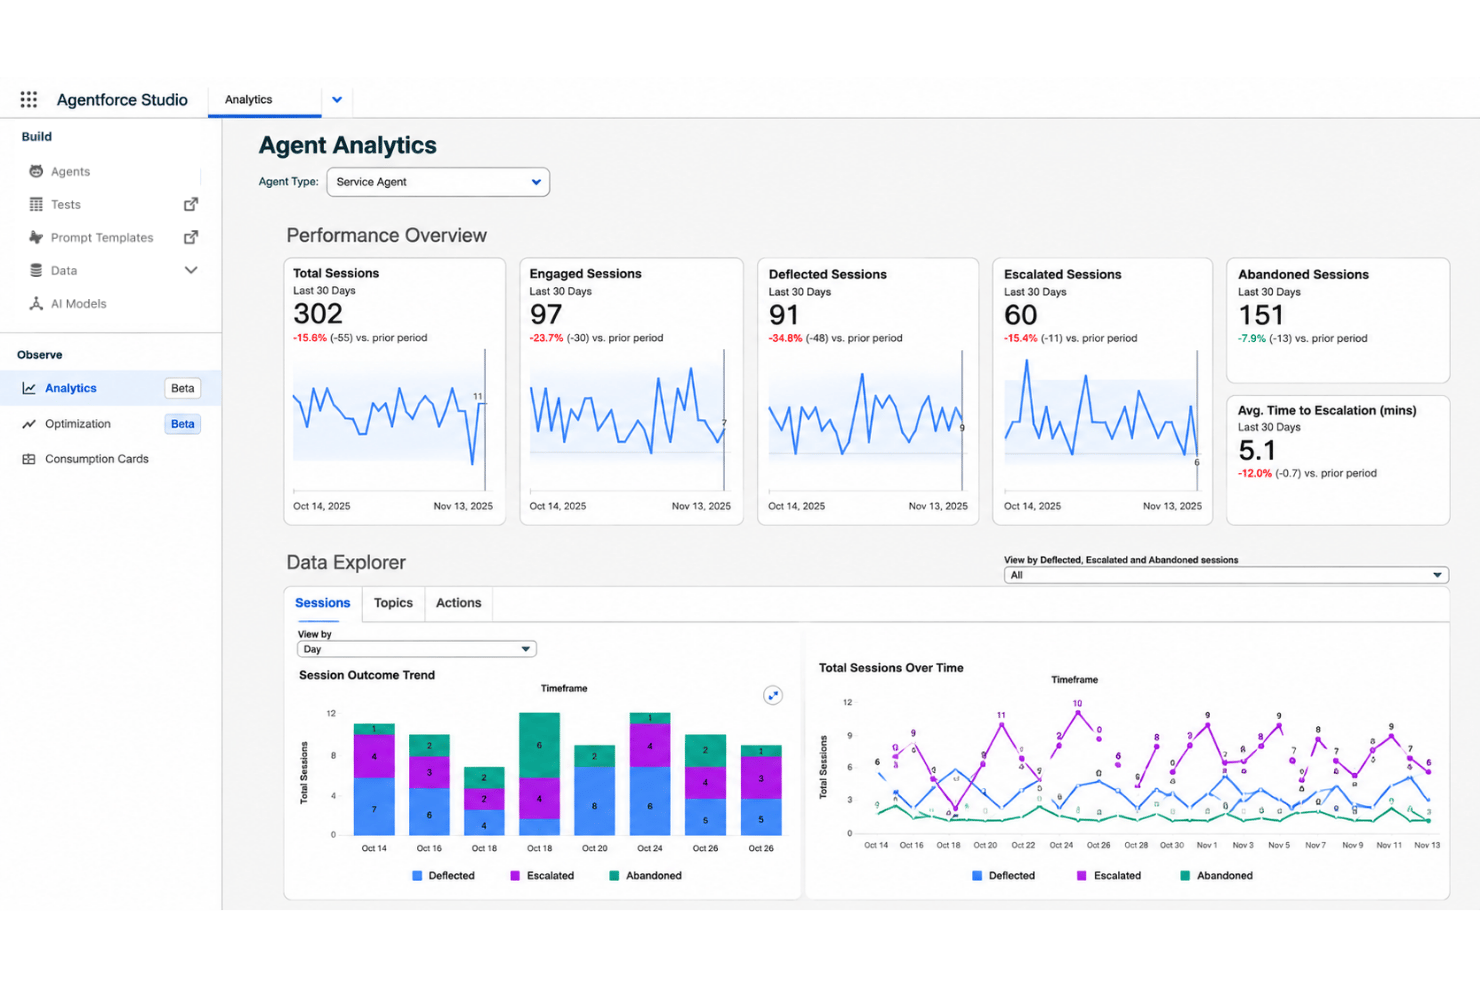Open the Agent Type Service Agent dropdown
The height and width of the screenshot is (987, 1480).
coord(438,182)
